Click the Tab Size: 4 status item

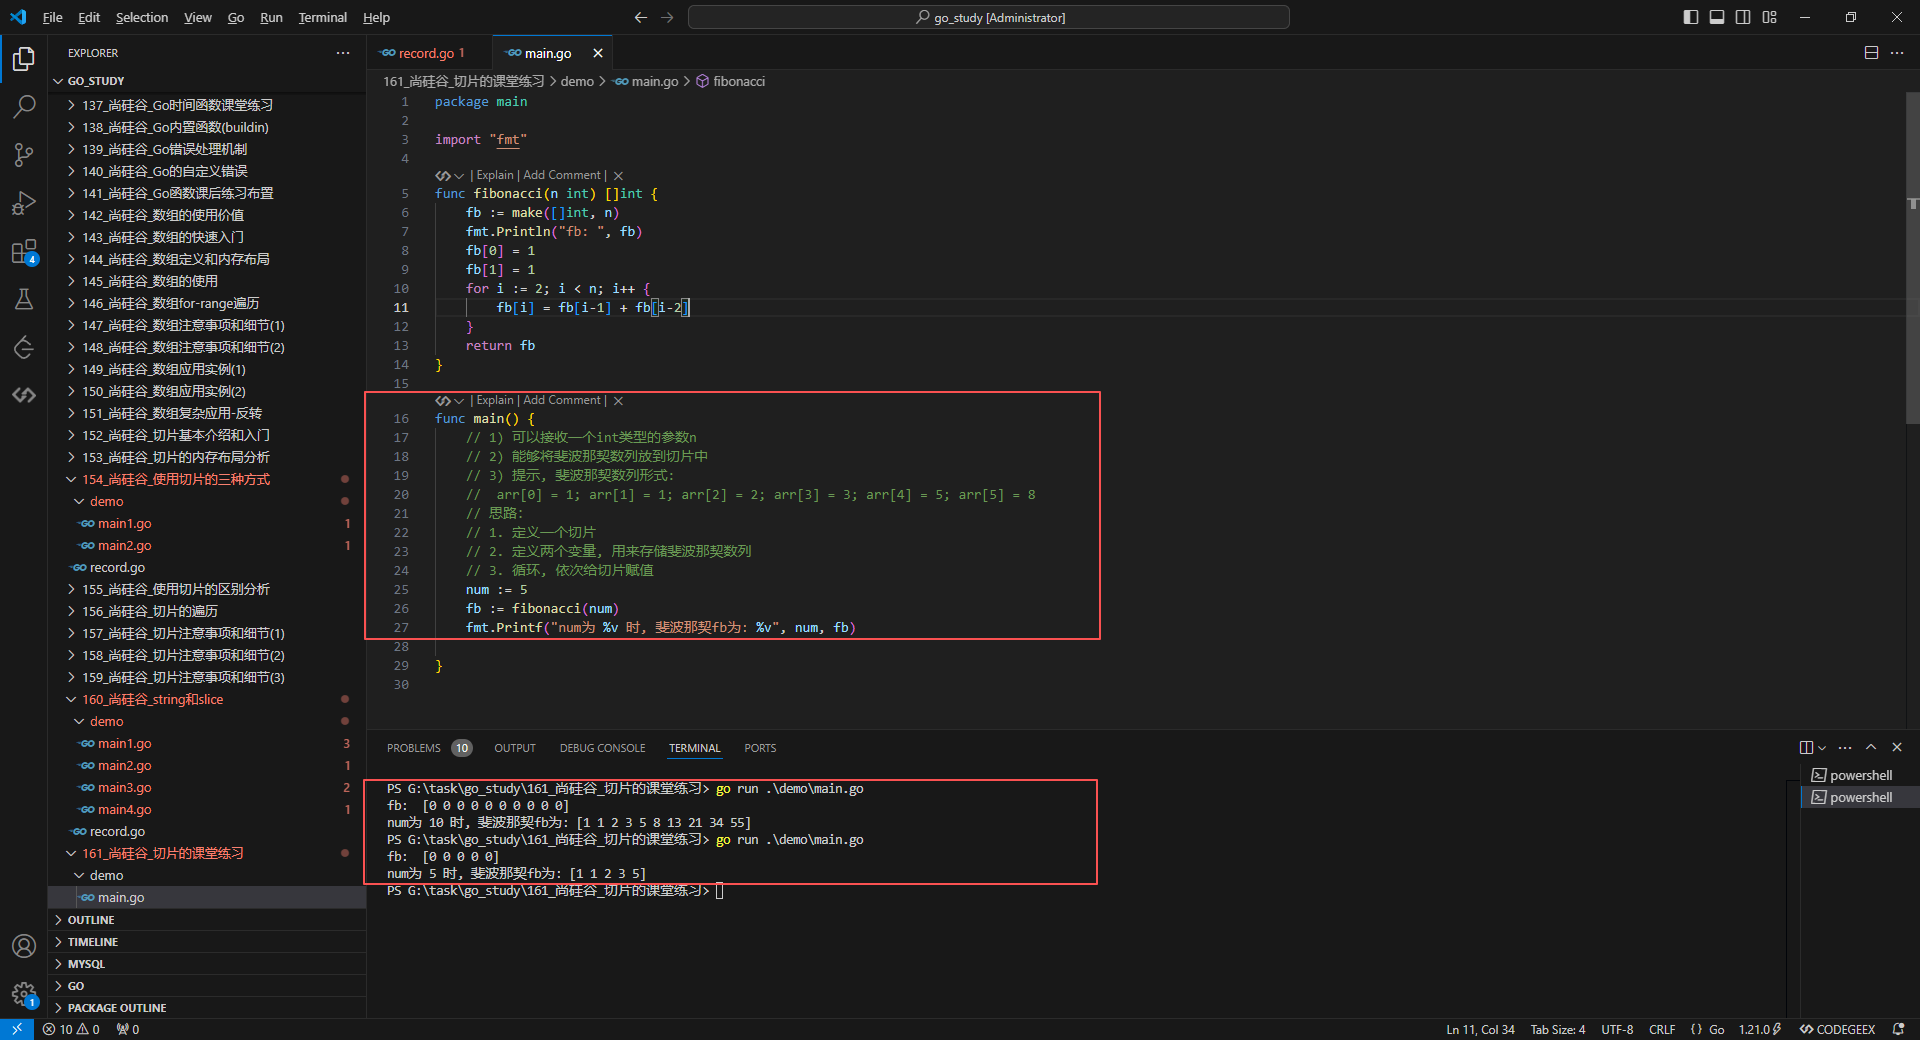coord(1558,1029)
